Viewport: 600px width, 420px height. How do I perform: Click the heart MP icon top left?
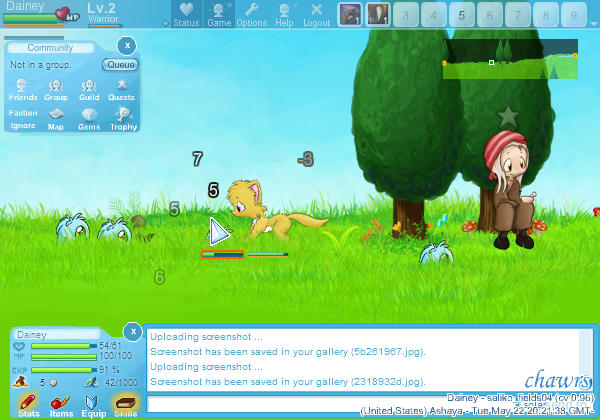pyautogui.click(x=67, y=15)
